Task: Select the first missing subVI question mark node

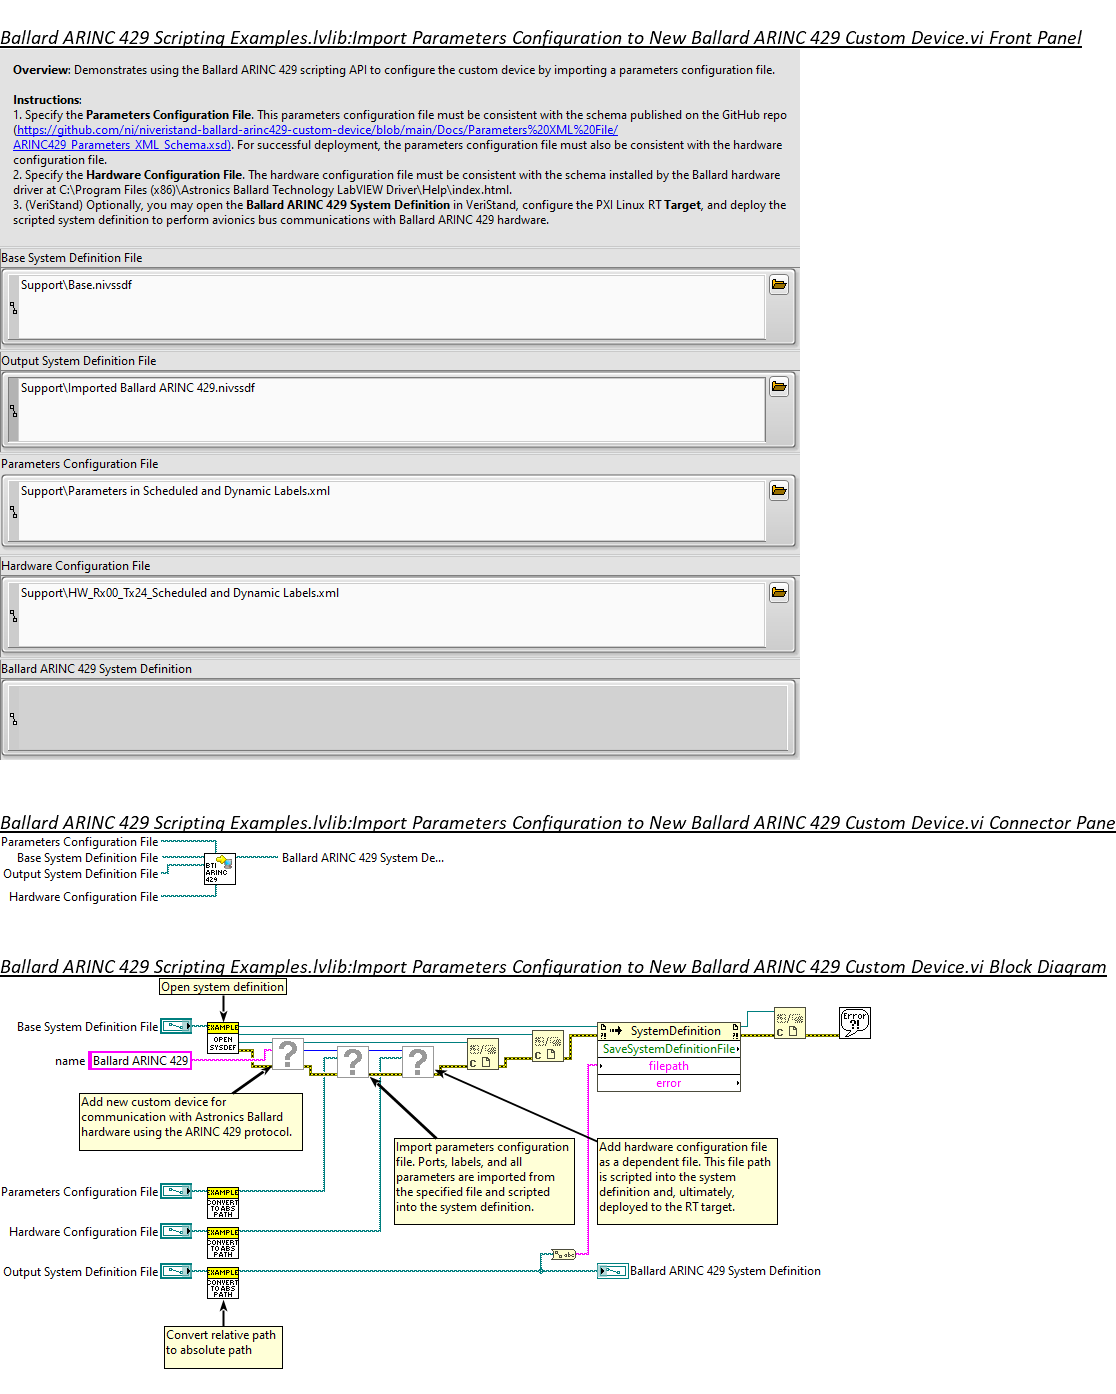Action: click(x=288, y=1053)
